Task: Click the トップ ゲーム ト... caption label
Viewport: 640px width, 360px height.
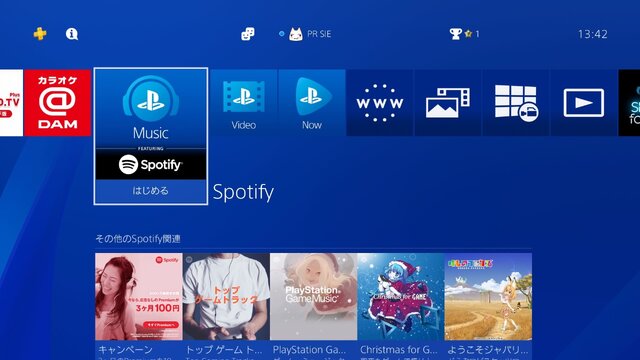Action: coord(224,350)
